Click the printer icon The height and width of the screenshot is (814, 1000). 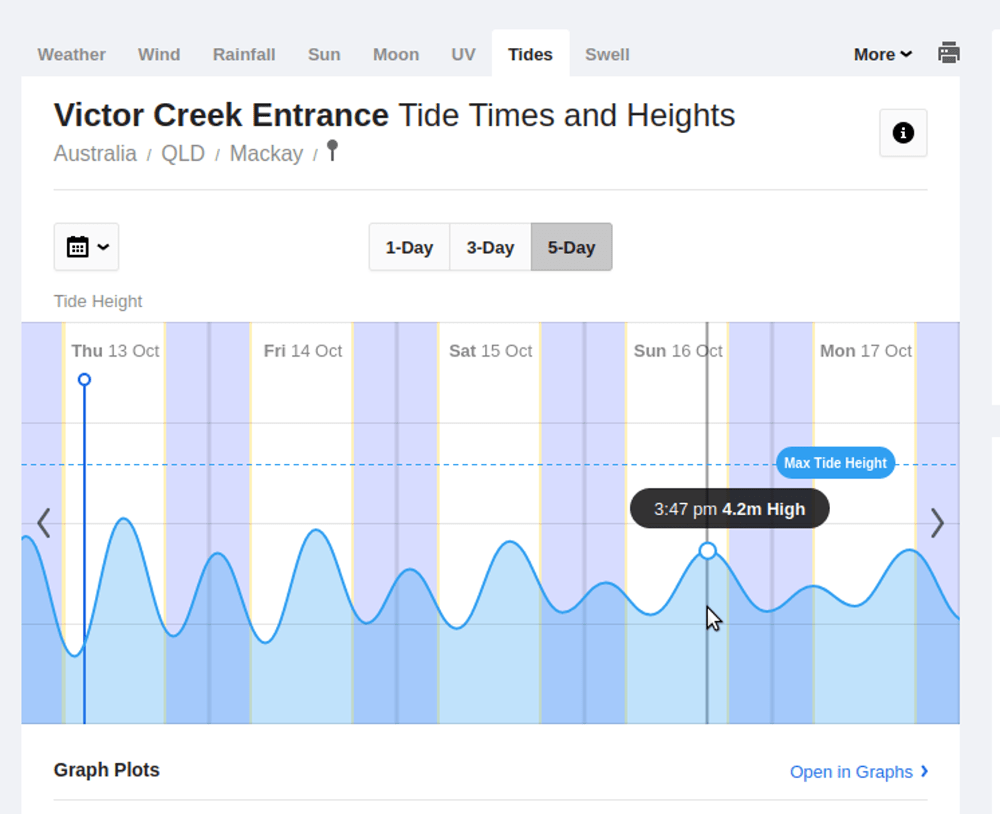coord(948,54)
